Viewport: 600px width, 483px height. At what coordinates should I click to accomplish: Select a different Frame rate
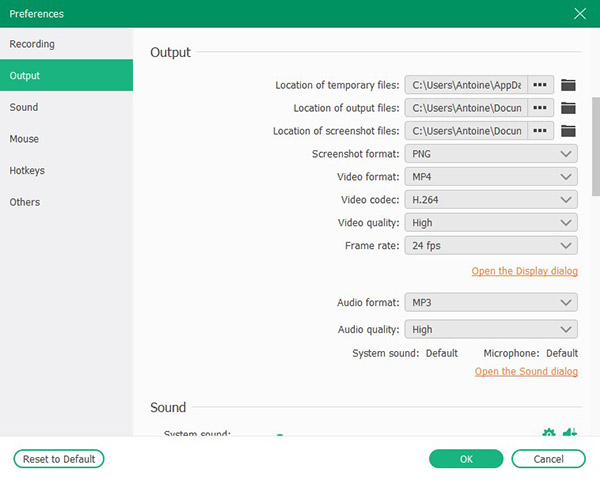pyautogui.click(x=491, y=246)
